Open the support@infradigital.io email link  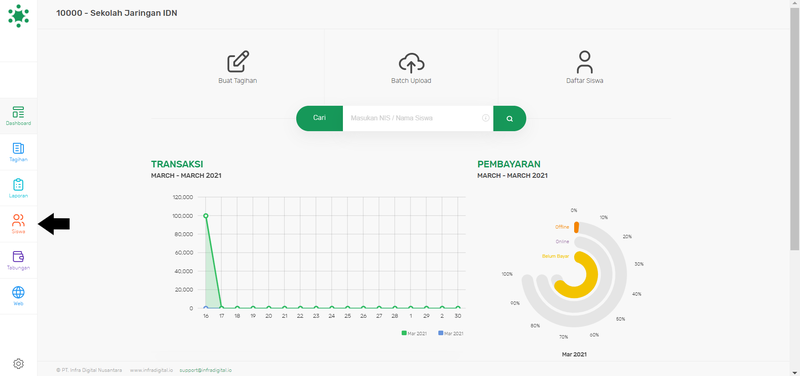[206, 370]
